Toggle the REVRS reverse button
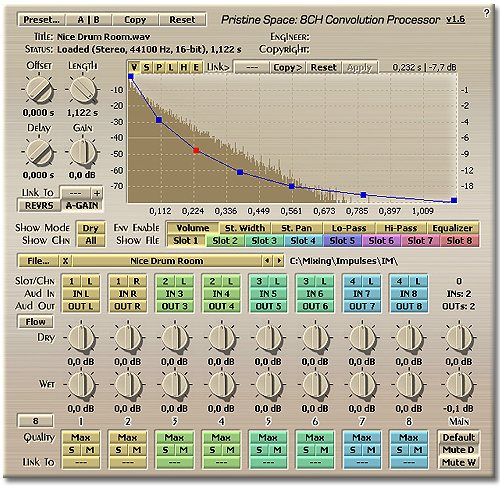Image resolution: width=500 pixels, height=488 pixels. [39, 205]
